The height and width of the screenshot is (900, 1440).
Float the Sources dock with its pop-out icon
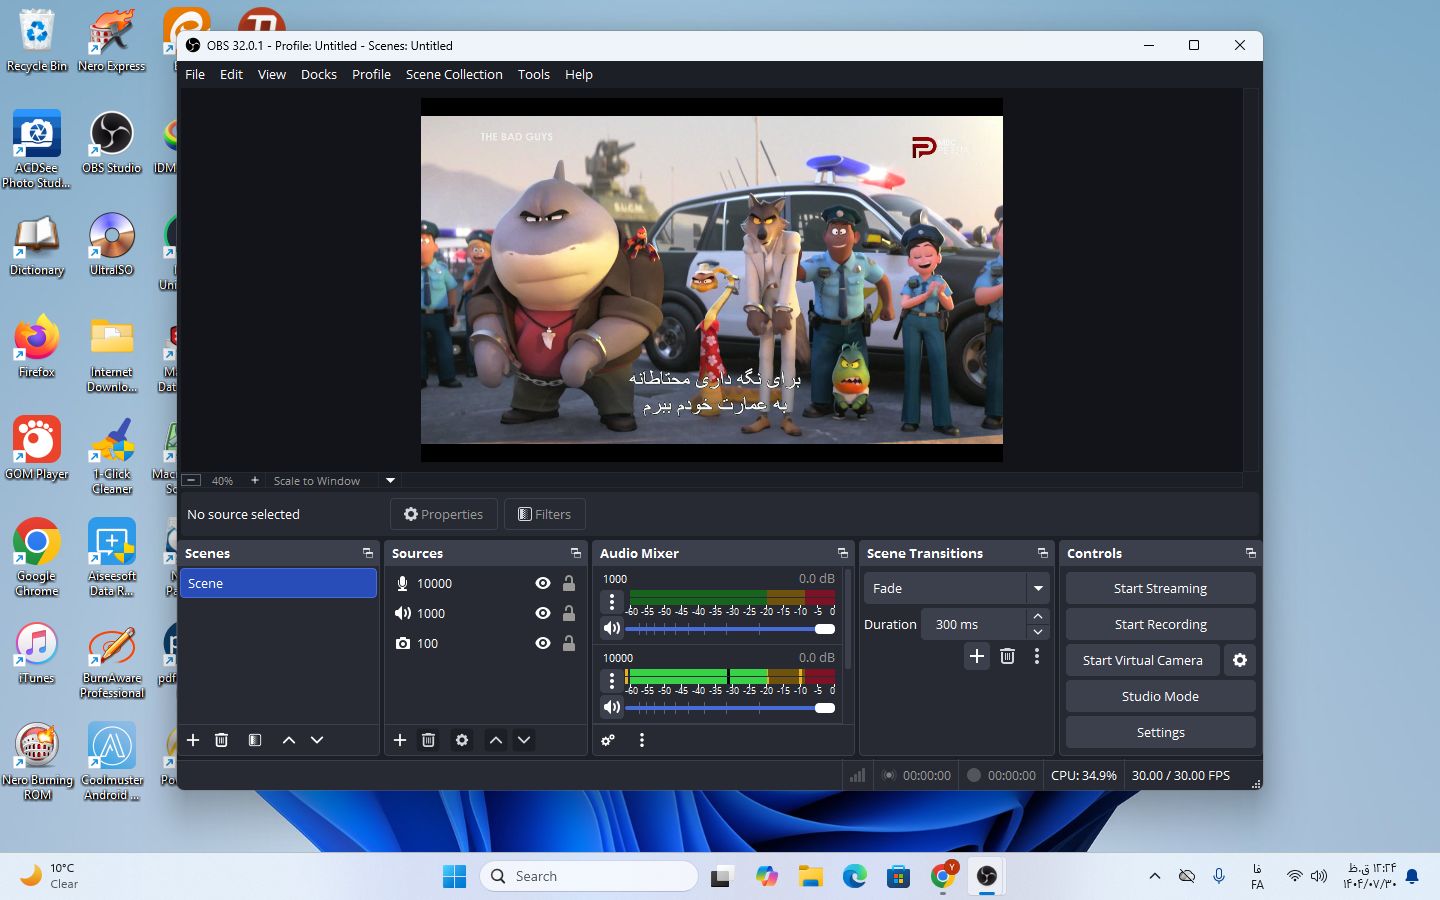576,553
